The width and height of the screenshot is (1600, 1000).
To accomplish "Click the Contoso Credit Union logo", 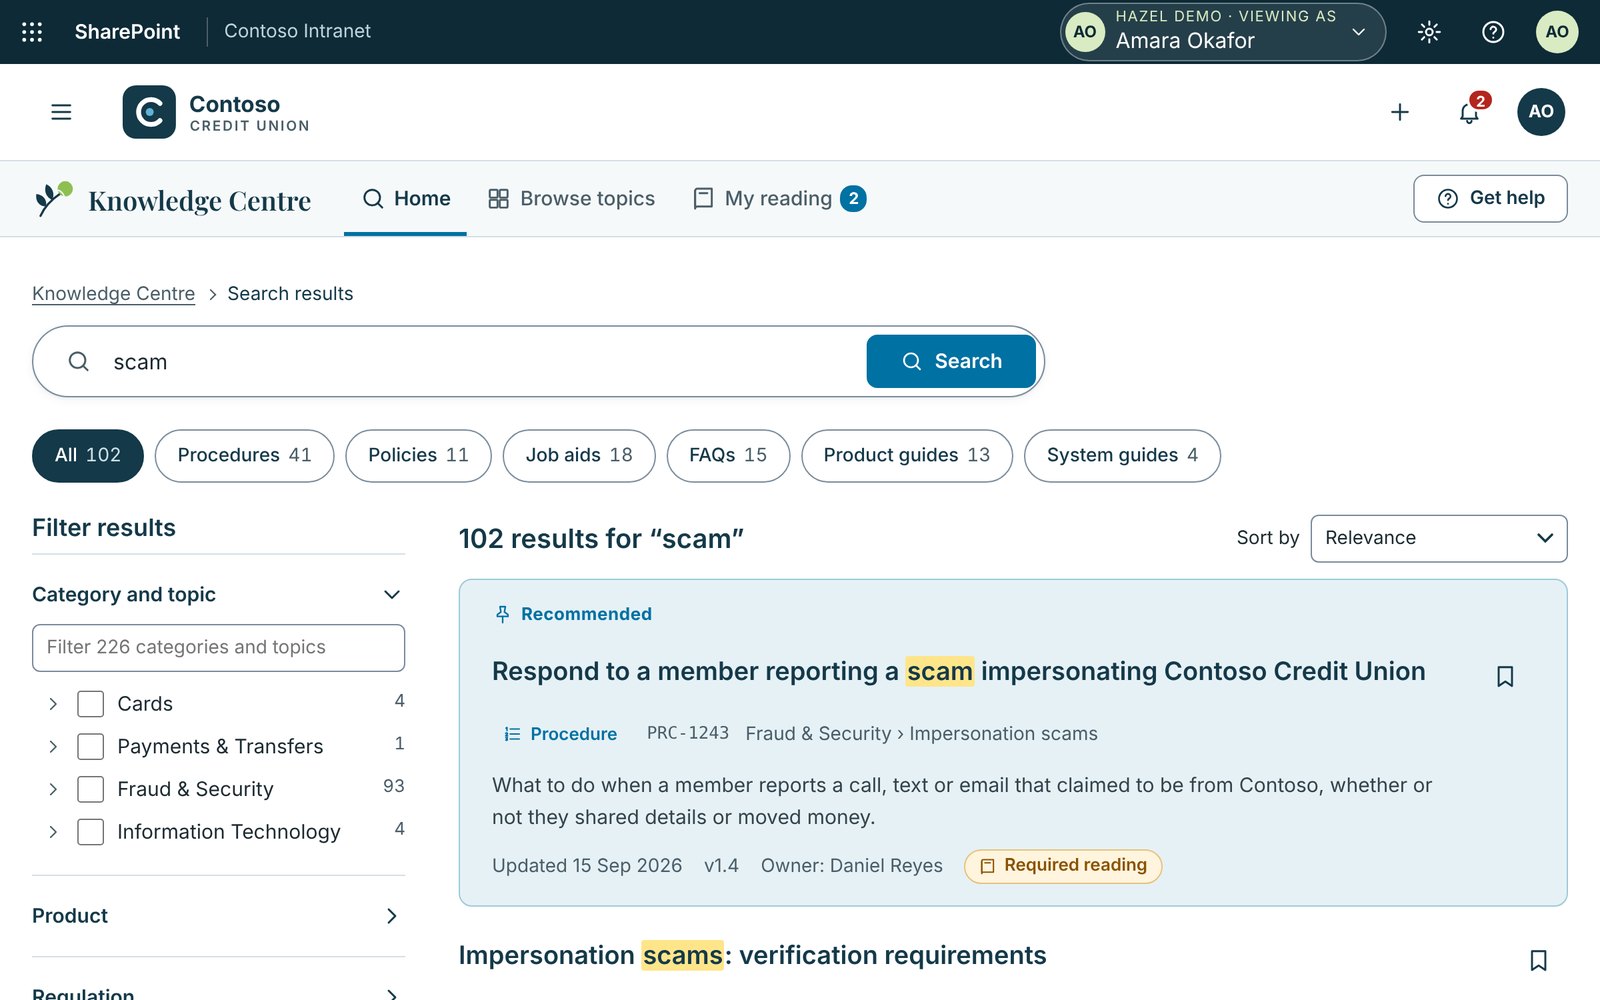I will click(216, 112).
